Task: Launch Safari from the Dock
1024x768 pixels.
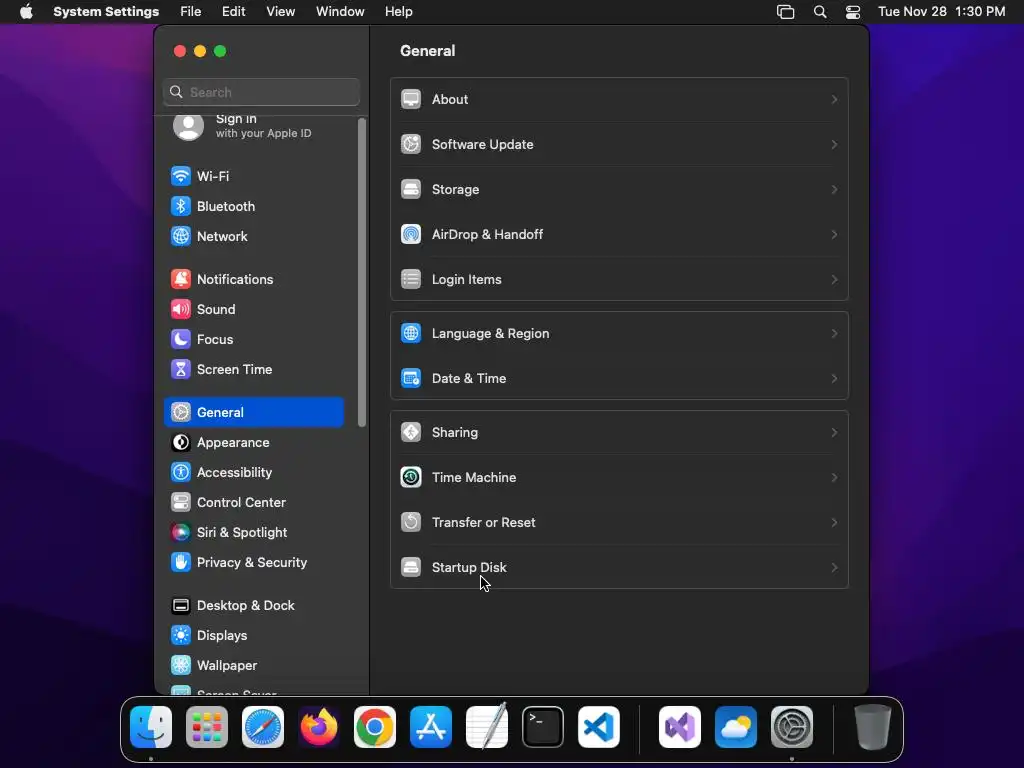Action: coord(263,727)
